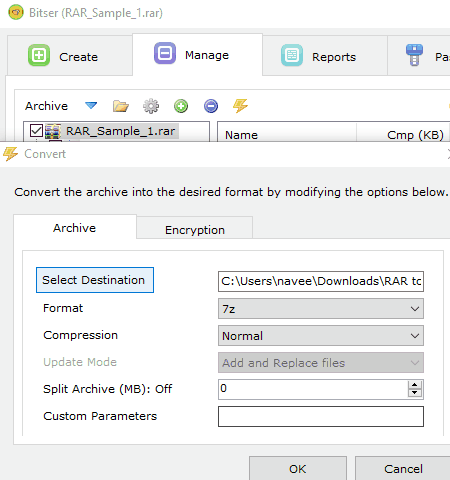Increase Split Archive value with up arrow

coord(415,385)
